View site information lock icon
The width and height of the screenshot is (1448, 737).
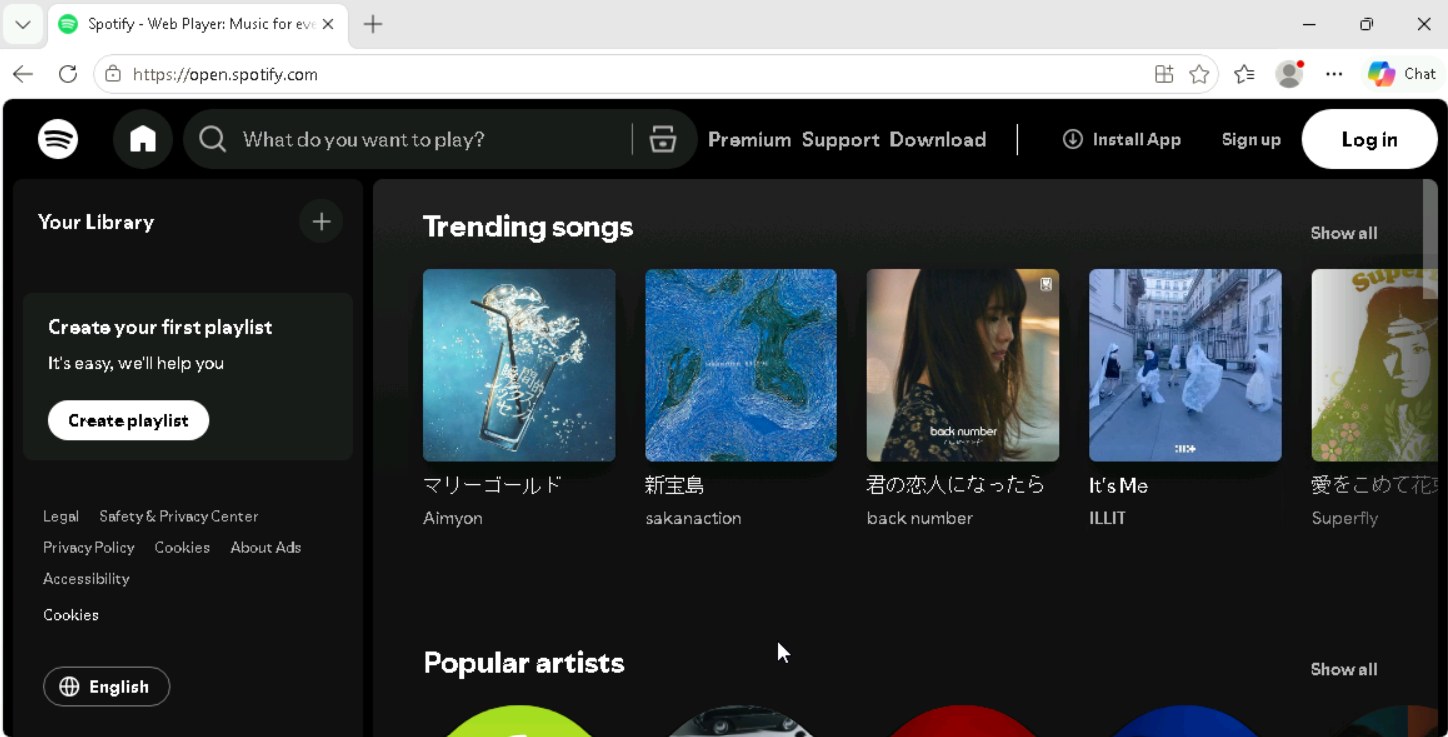[x=113, y=74]
